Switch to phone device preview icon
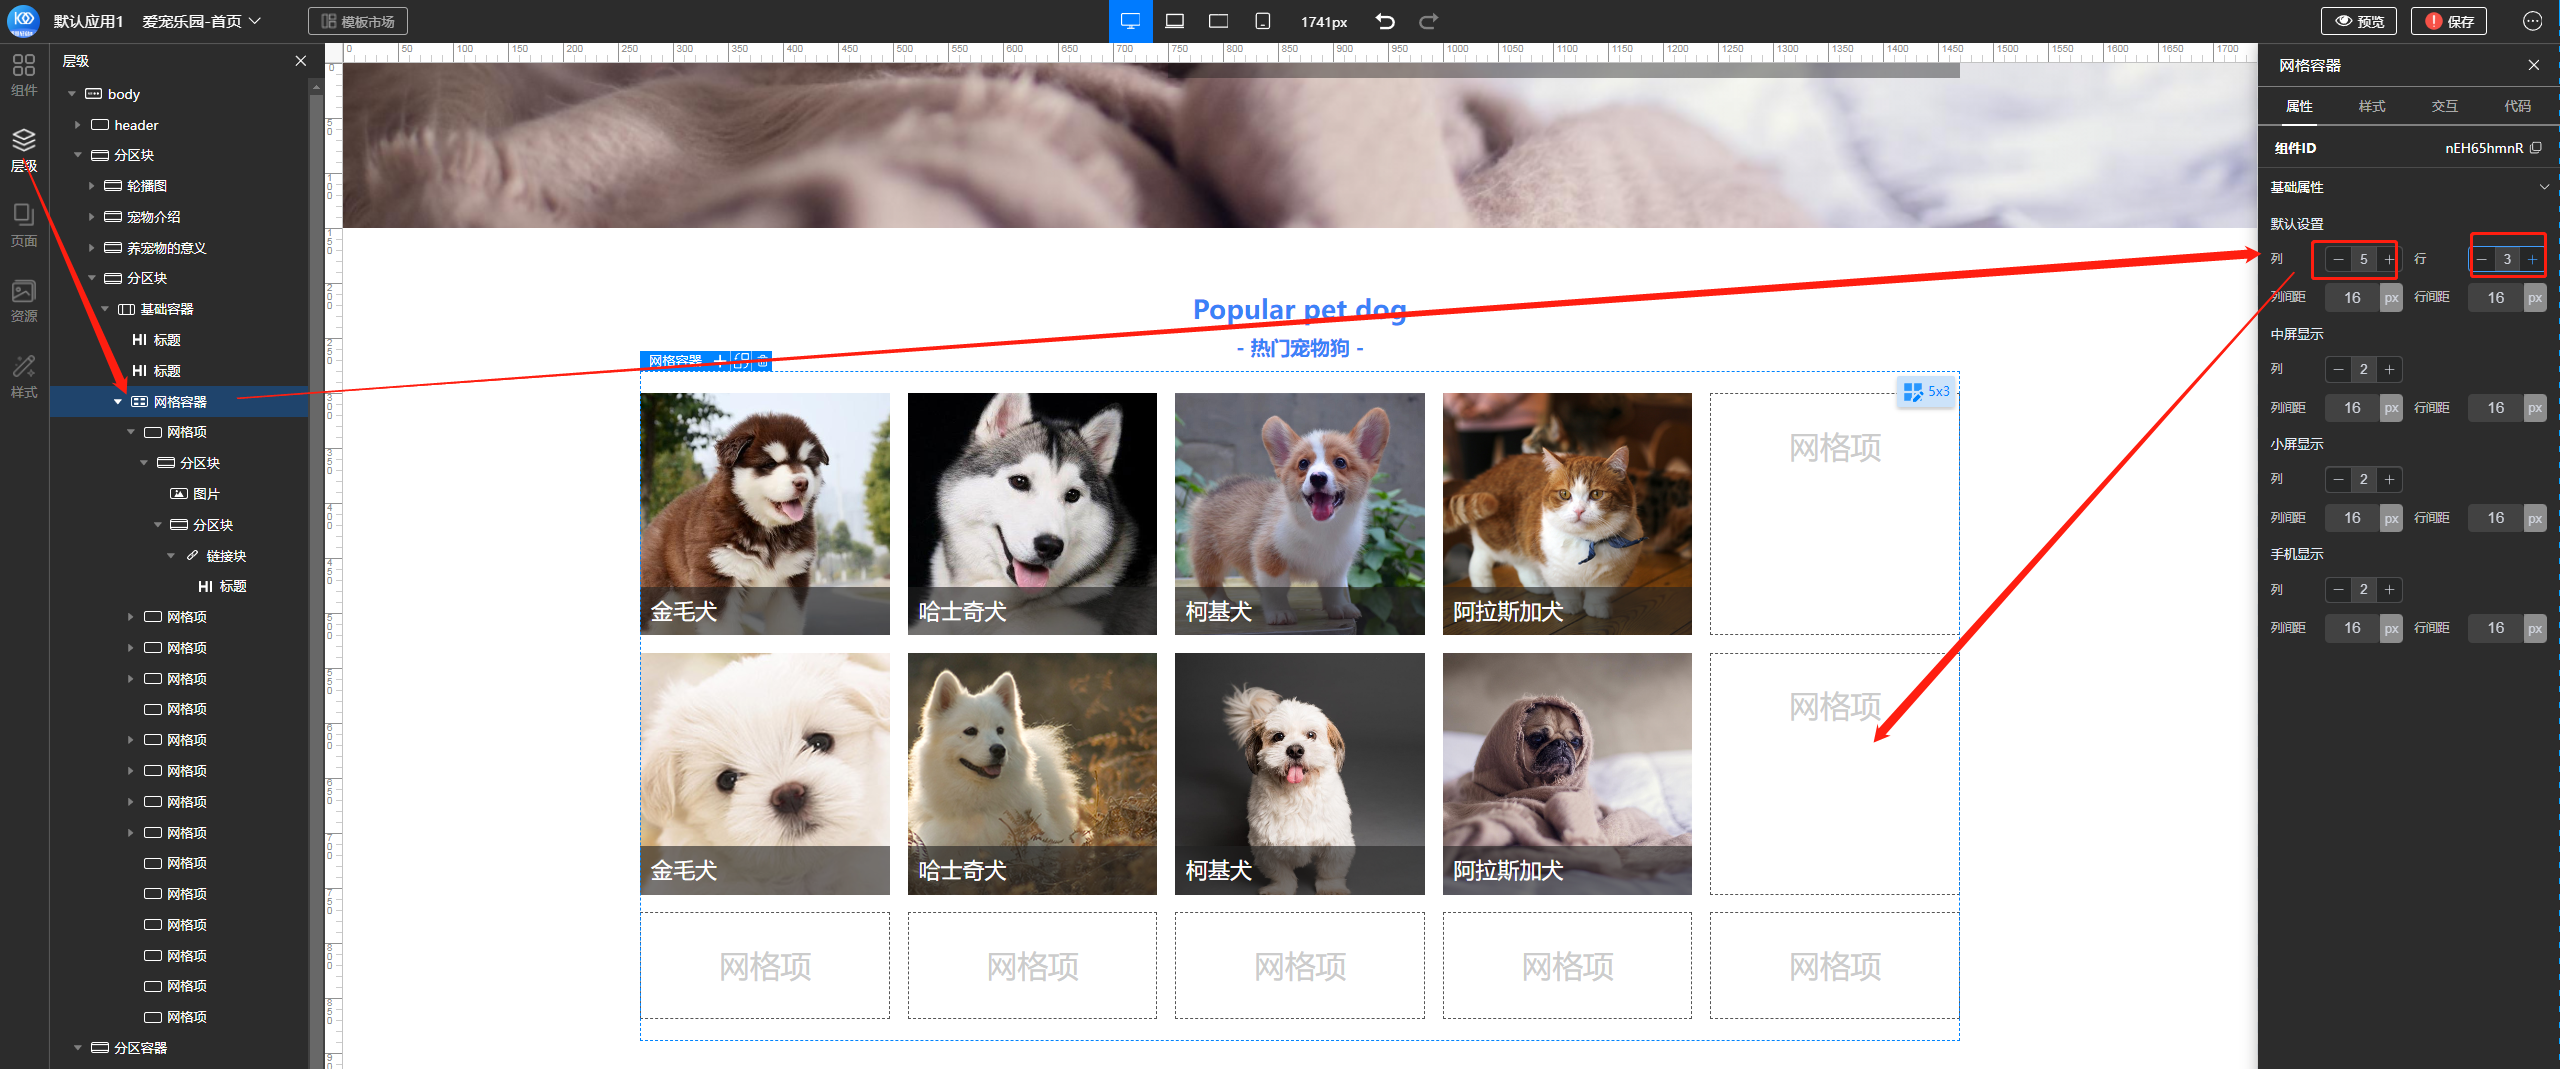Screen dimensions: 2560x1069 click(x=1262, y=21)
